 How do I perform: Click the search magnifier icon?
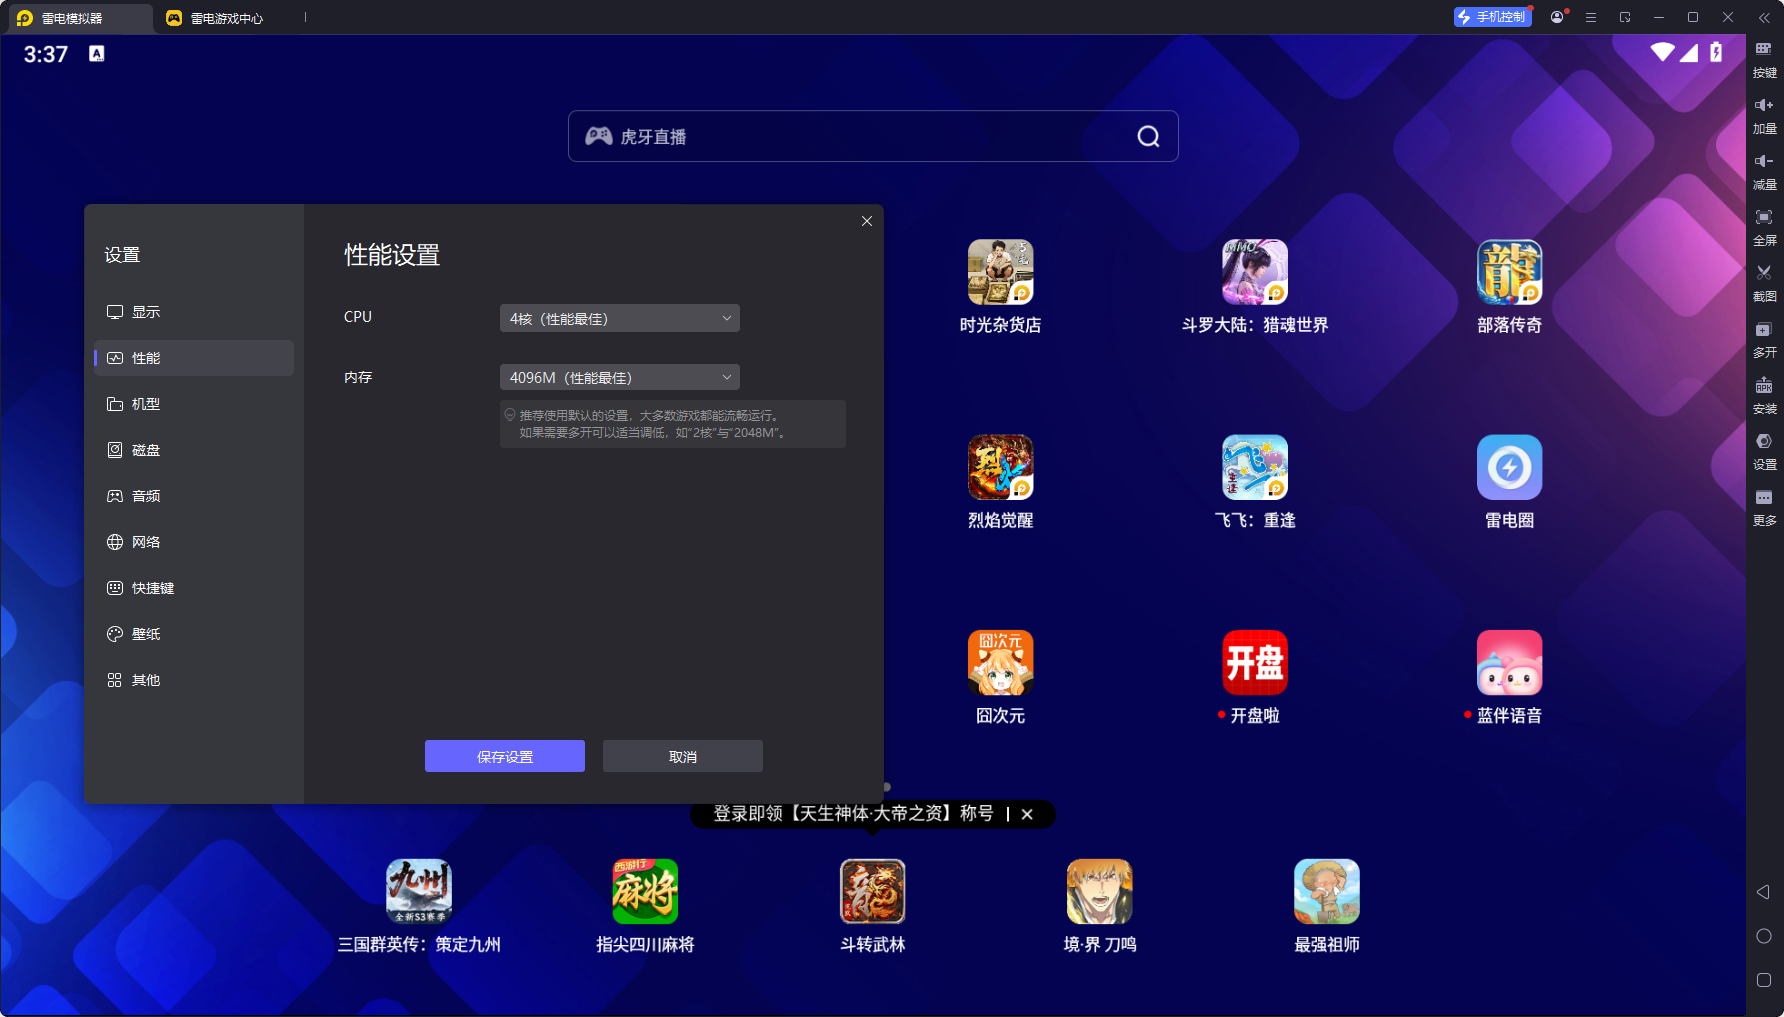pyautogui.click(x=1148, y=137)
